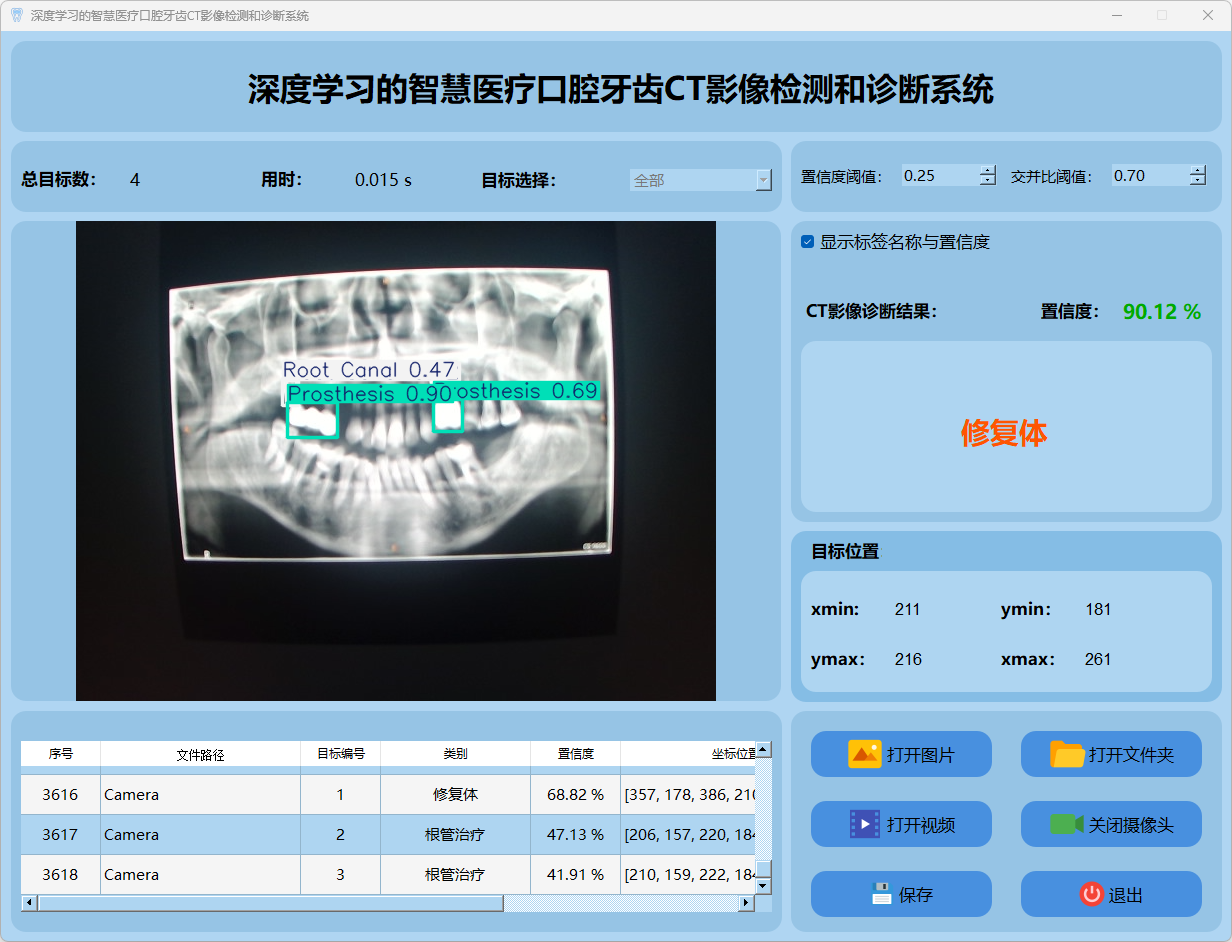
Task: Click the folder icon on Open Folder button
Action: coord(1067,754)
